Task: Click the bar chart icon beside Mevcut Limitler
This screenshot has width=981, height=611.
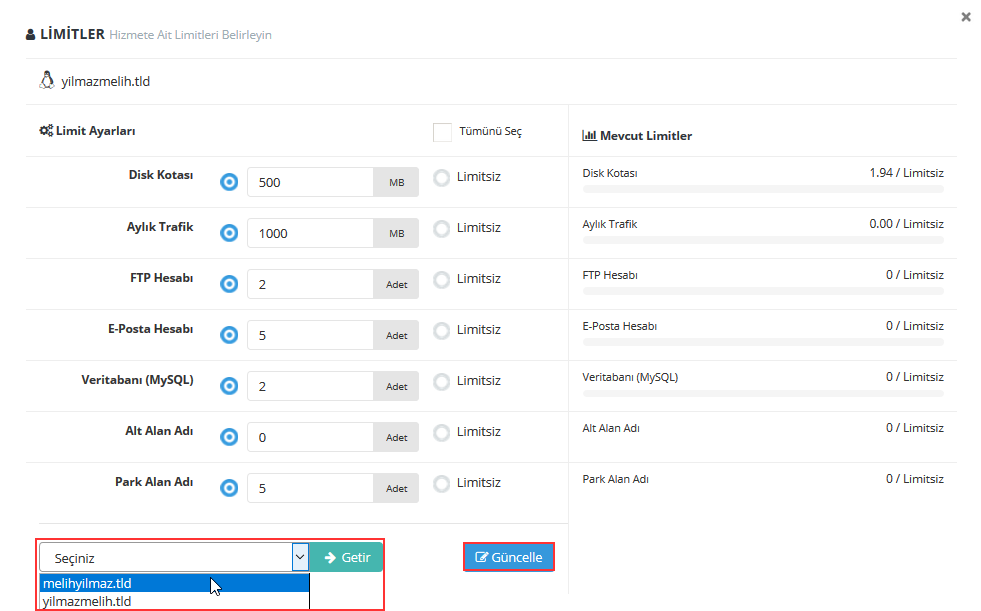Action: pos(589,135)
